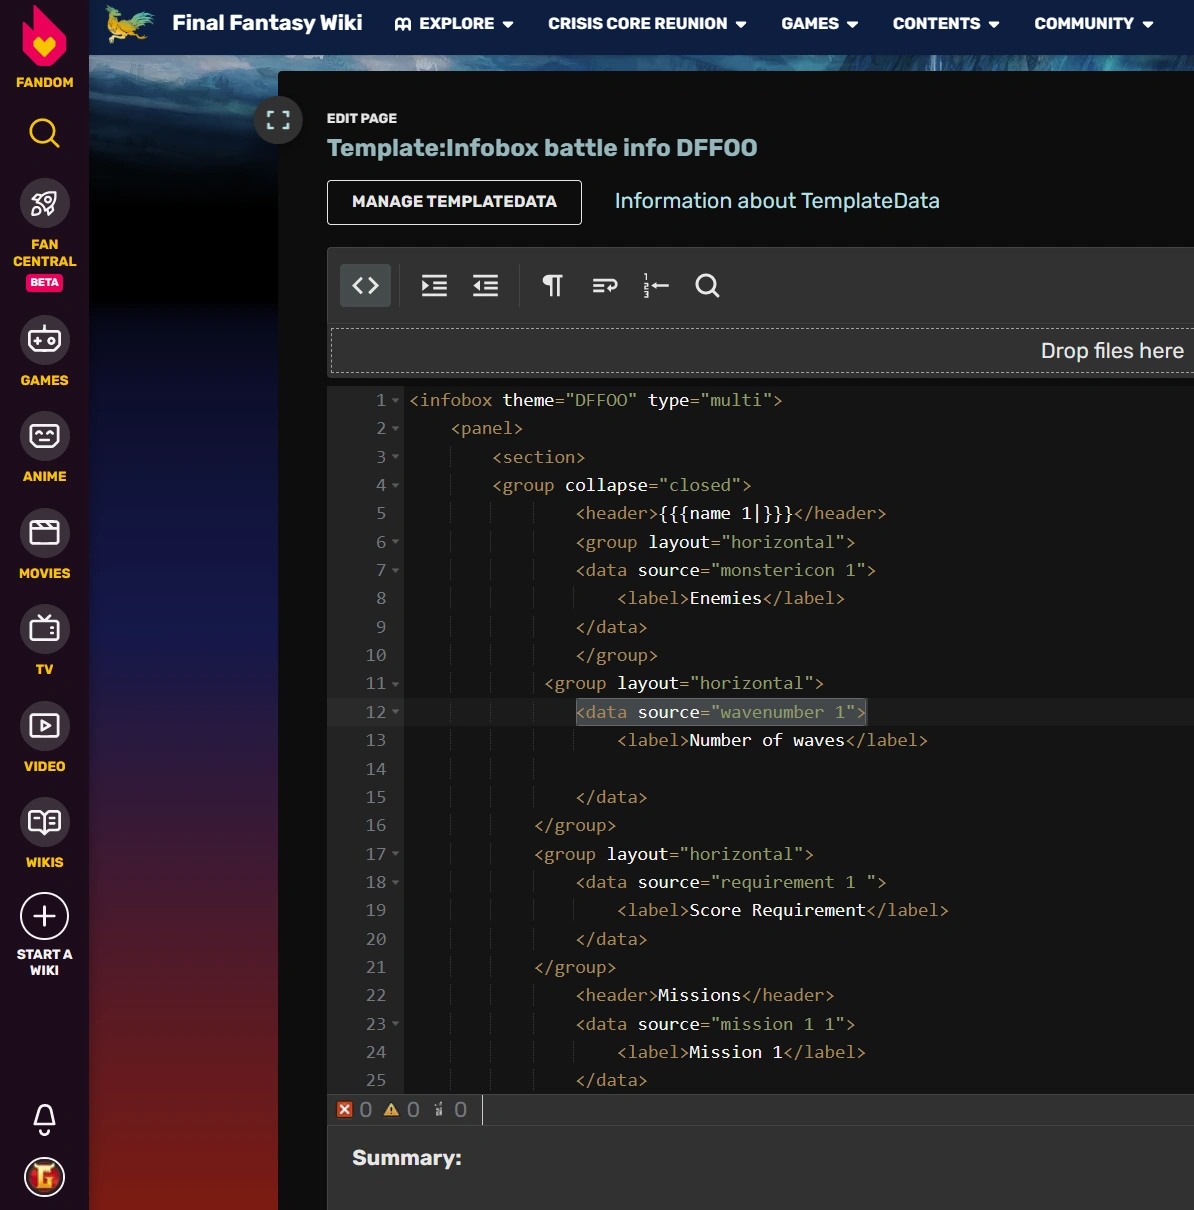Open the Crisis Core Reunion dropdown

pyautogui.click(x=647, y=23)
